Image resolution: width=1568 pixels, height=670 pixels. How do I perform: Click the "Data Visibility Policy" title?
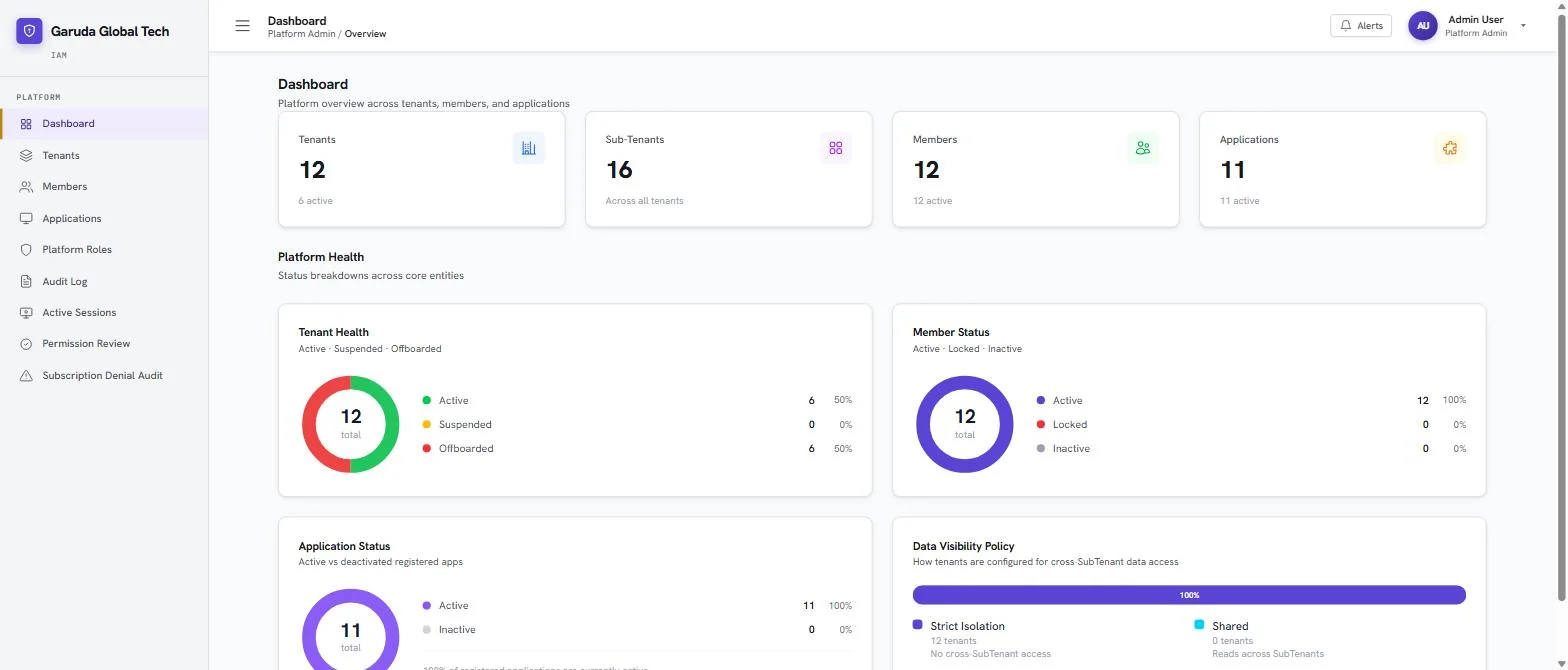point(964,546)
